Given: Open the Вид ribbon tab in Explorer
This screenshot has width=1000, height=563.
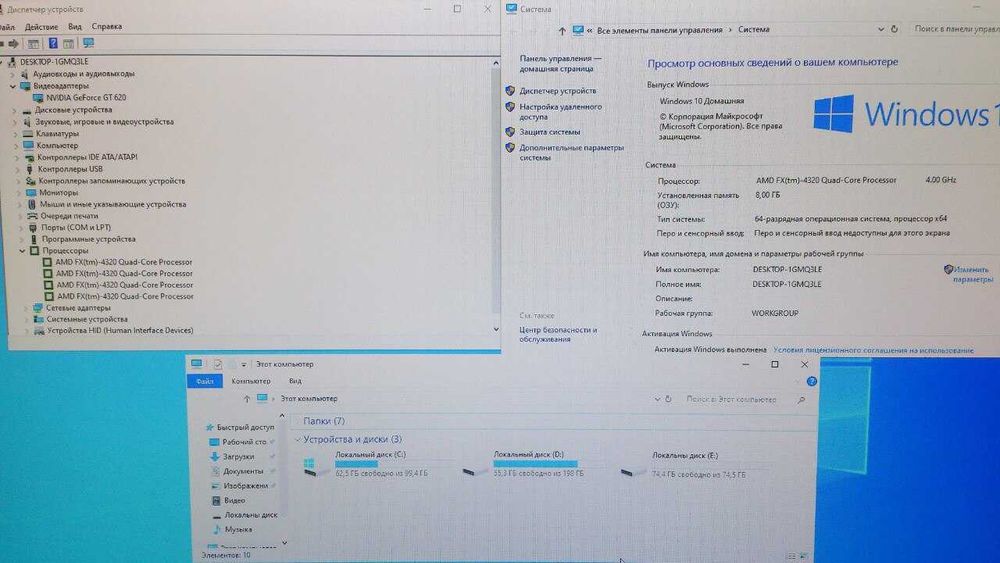Looking at the screenshot, I should (x=295, y=381).
